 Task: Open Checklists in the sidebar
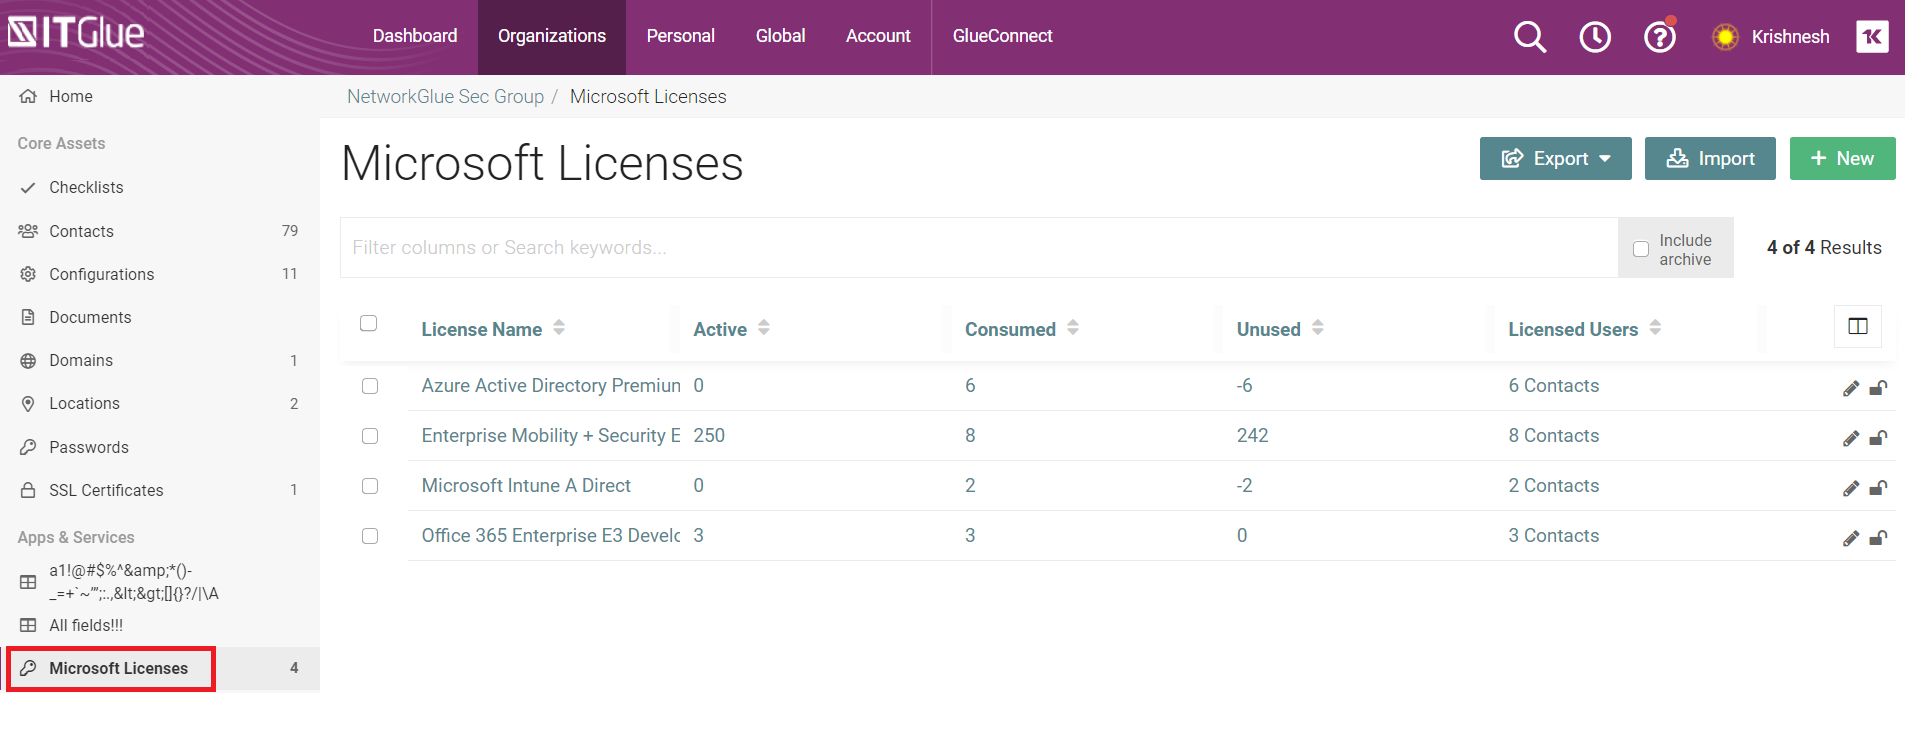point(86,187)
